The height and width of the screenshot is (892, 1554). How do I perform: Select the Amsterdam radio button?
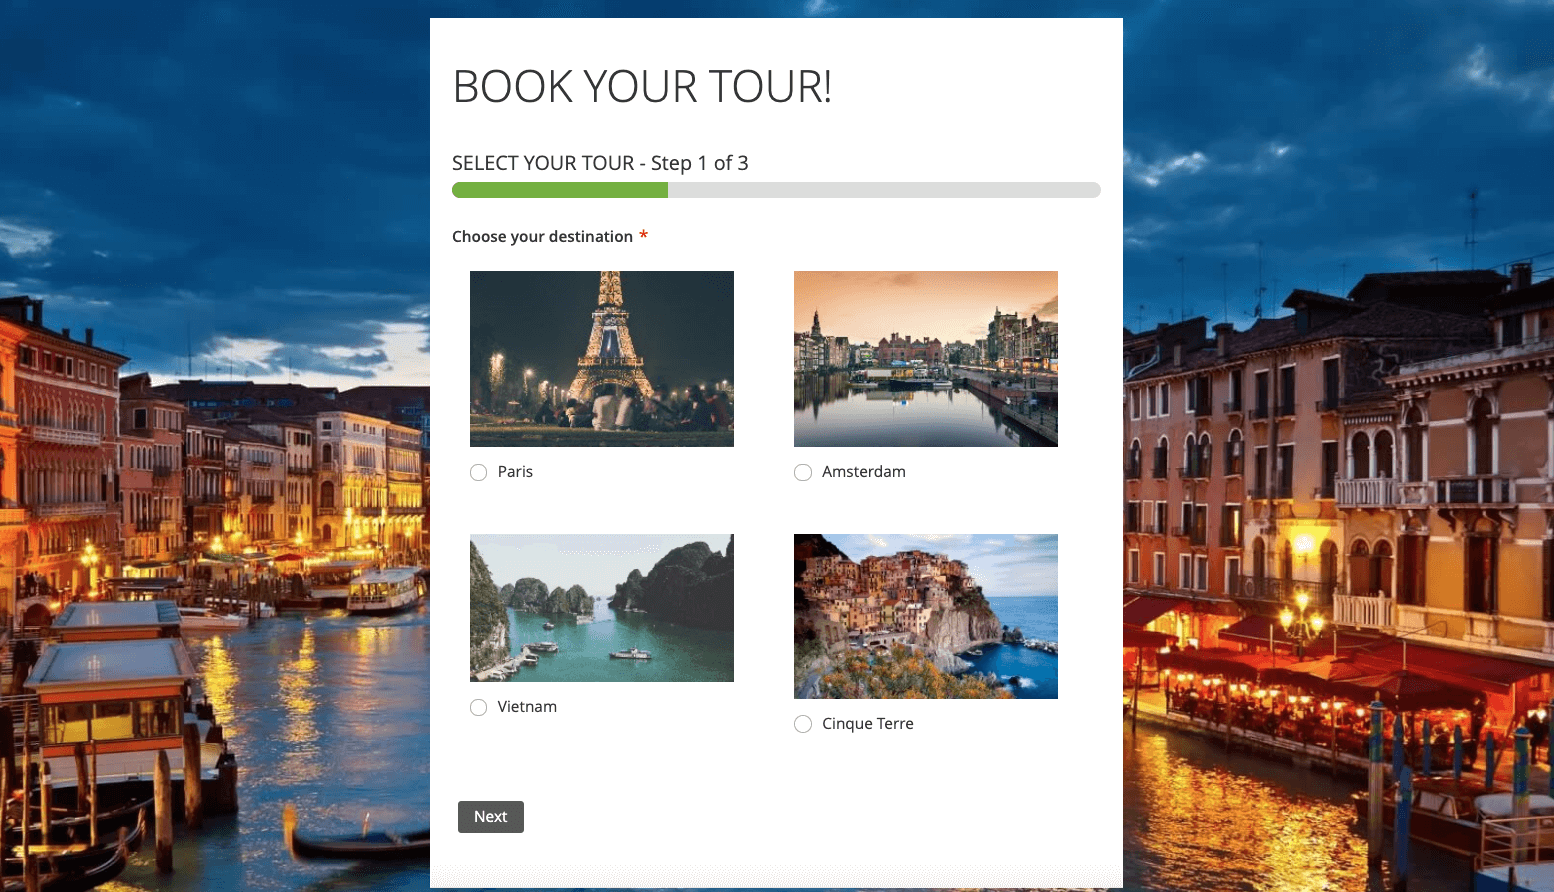click(803, 473)
